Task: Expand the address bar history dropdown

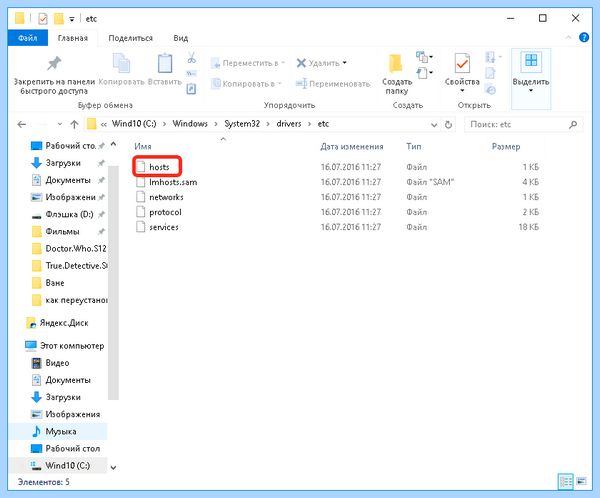Action: (434, 125)
